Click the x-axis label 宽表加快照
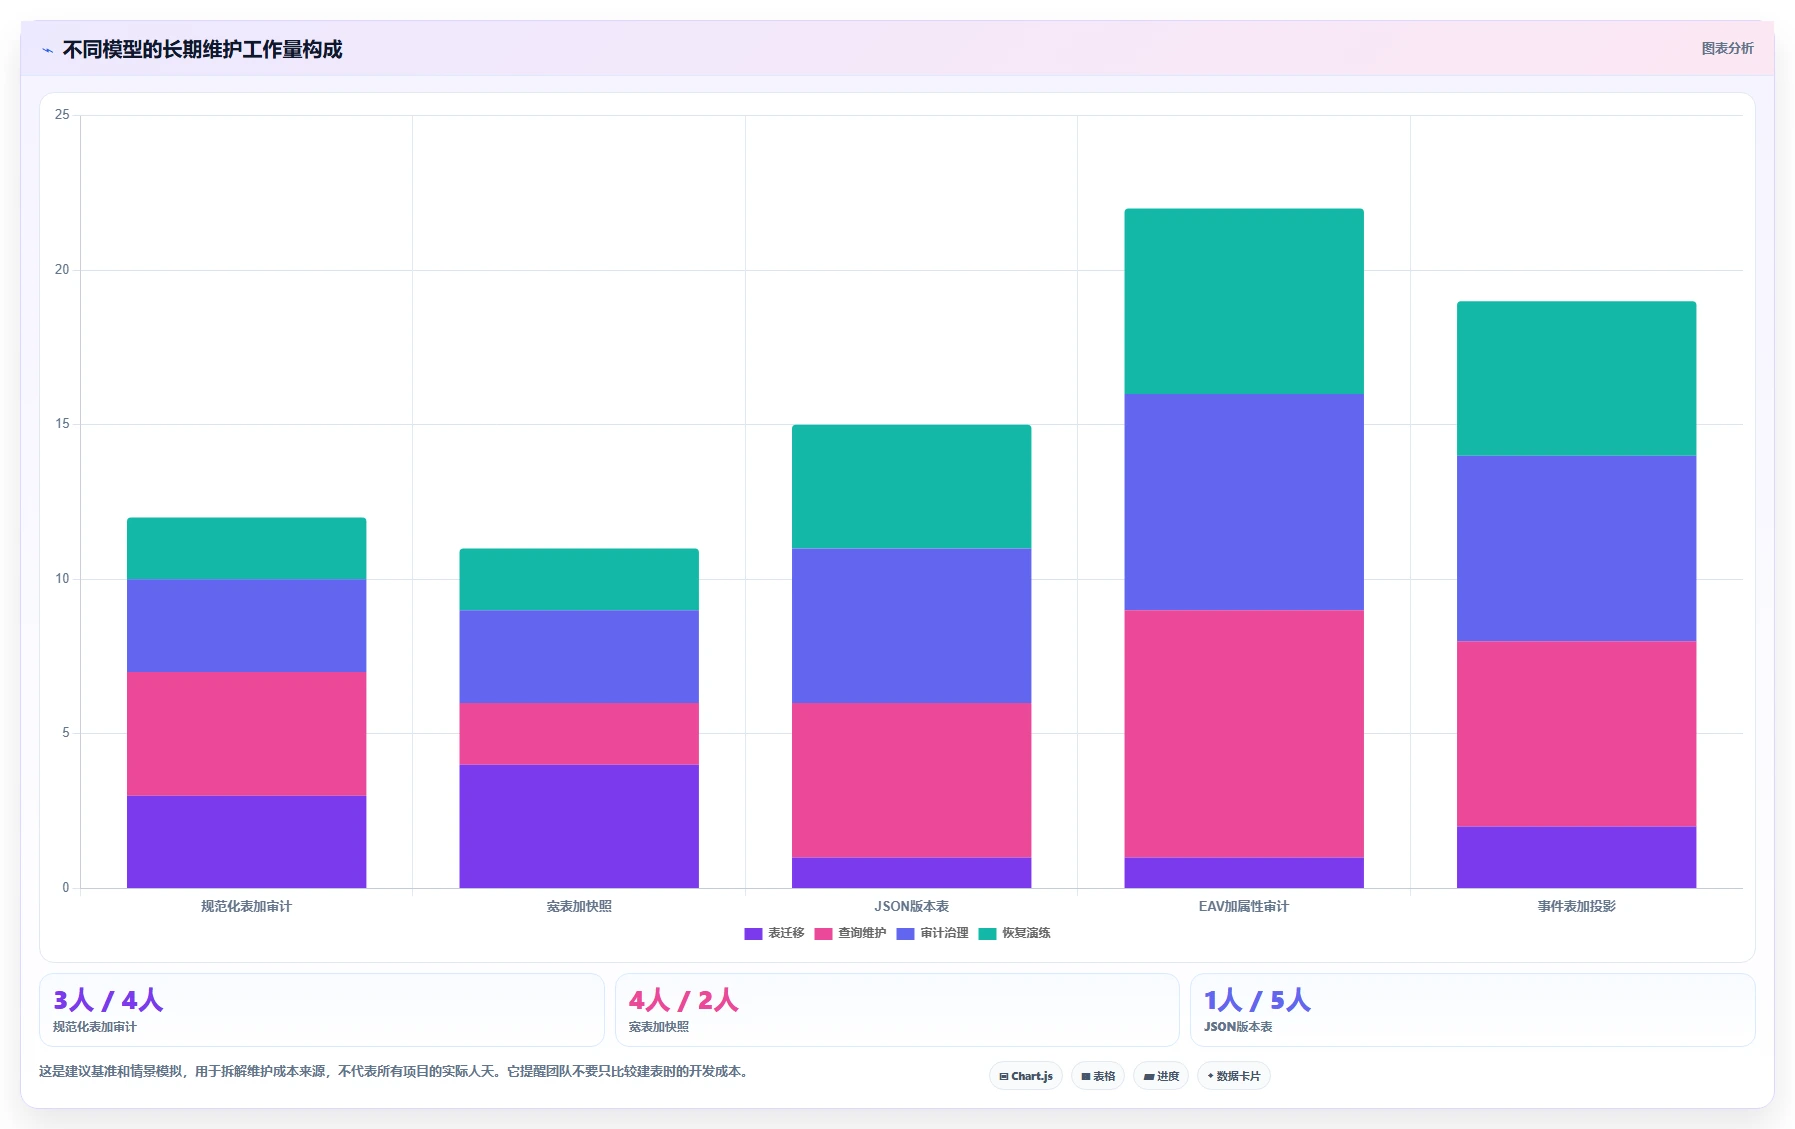 point(579,906)
